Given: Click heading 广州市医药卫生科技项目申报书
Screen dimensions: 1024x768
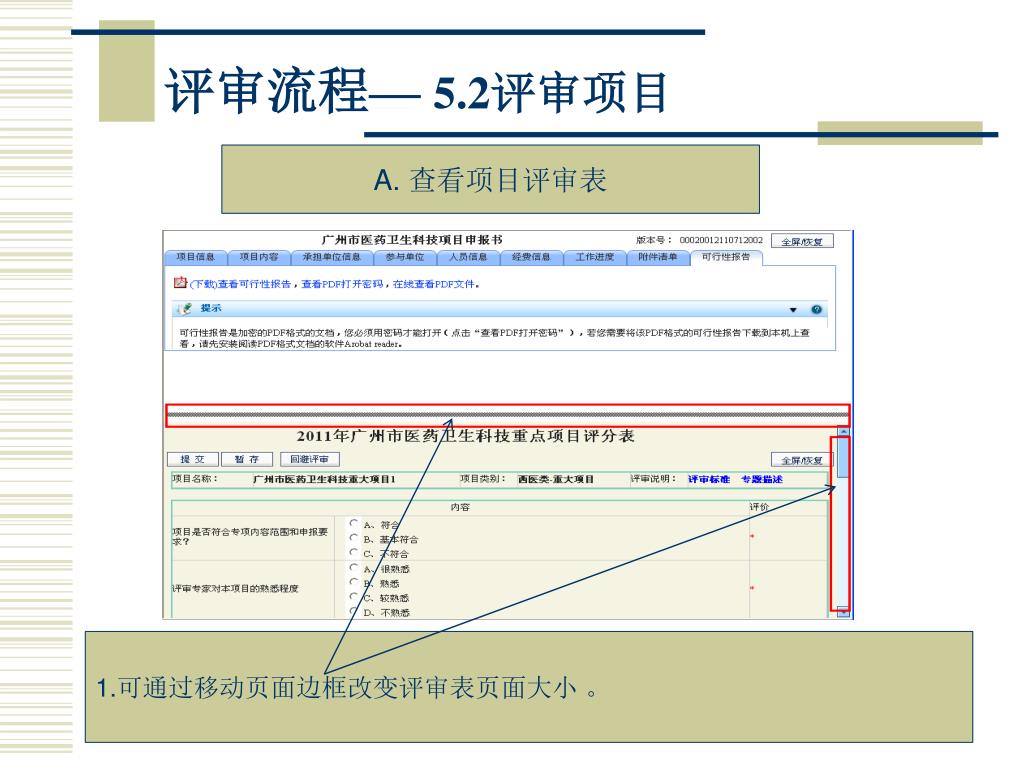Looking at the screenshot, I should [x=412, y=240].
